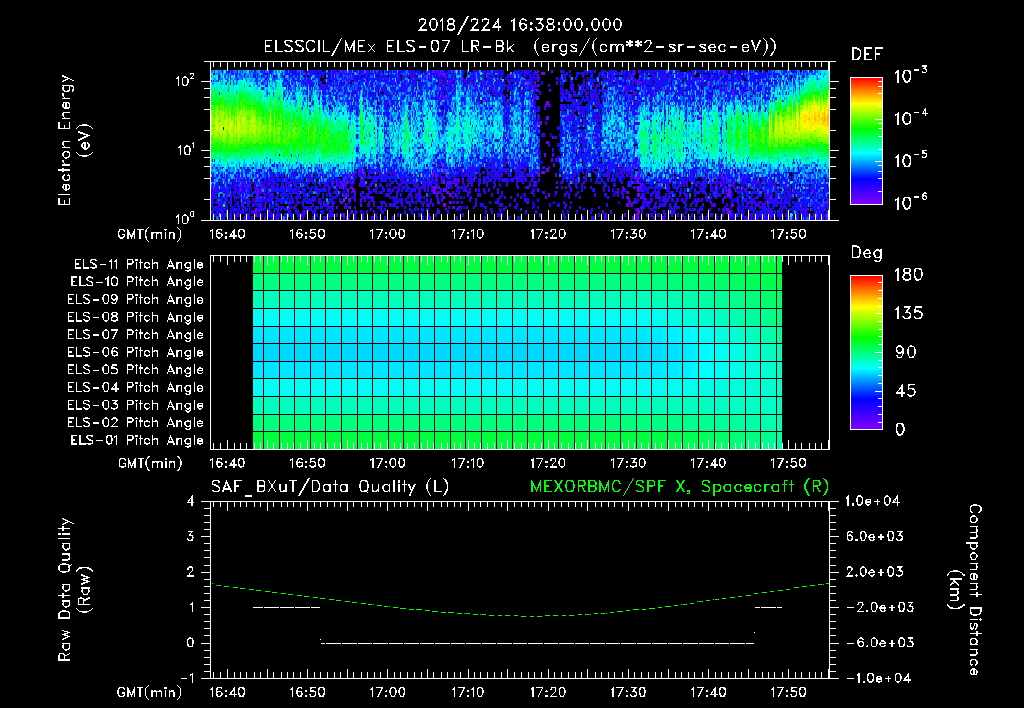Click the '45' degree color bar tick
This screenshot has width=1024, height=708.
tap(906, 391)
